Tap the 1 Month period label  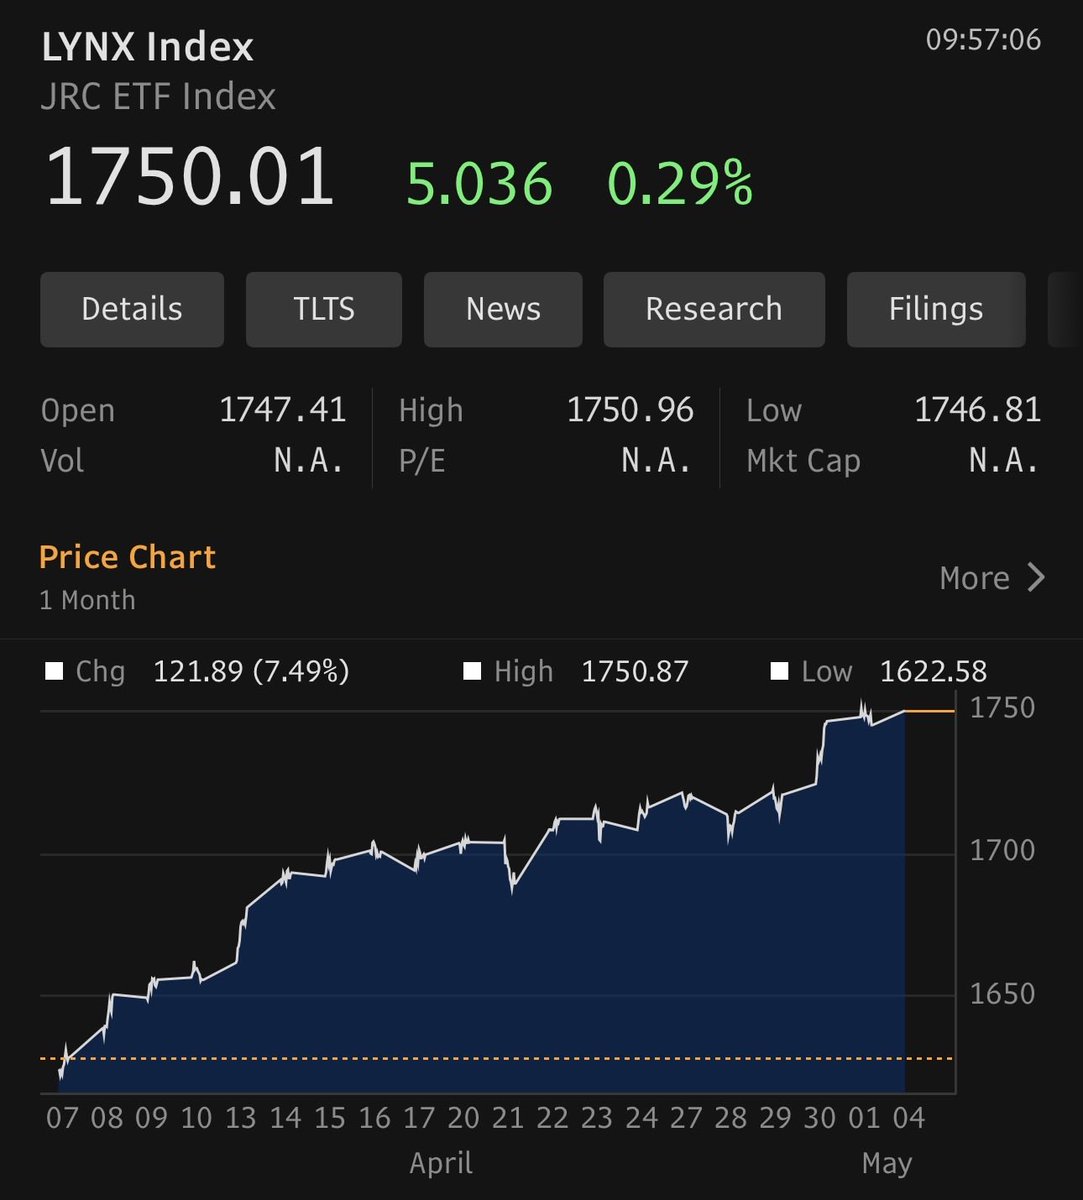click(x=87, y=600)
